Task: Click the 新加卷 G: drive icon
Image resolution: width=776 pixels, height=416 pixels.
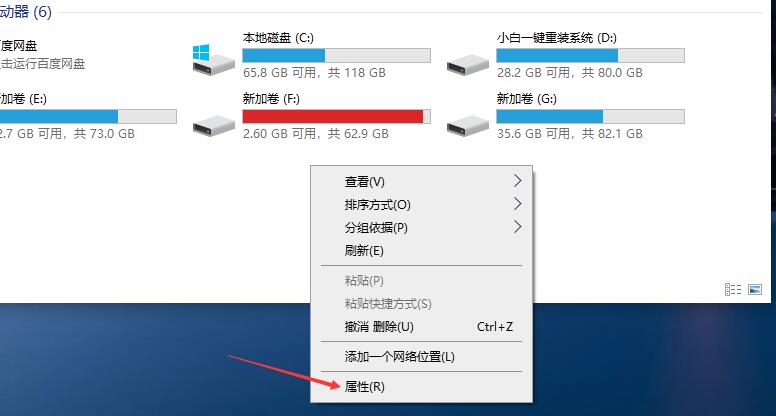Action: pos(467,126)
